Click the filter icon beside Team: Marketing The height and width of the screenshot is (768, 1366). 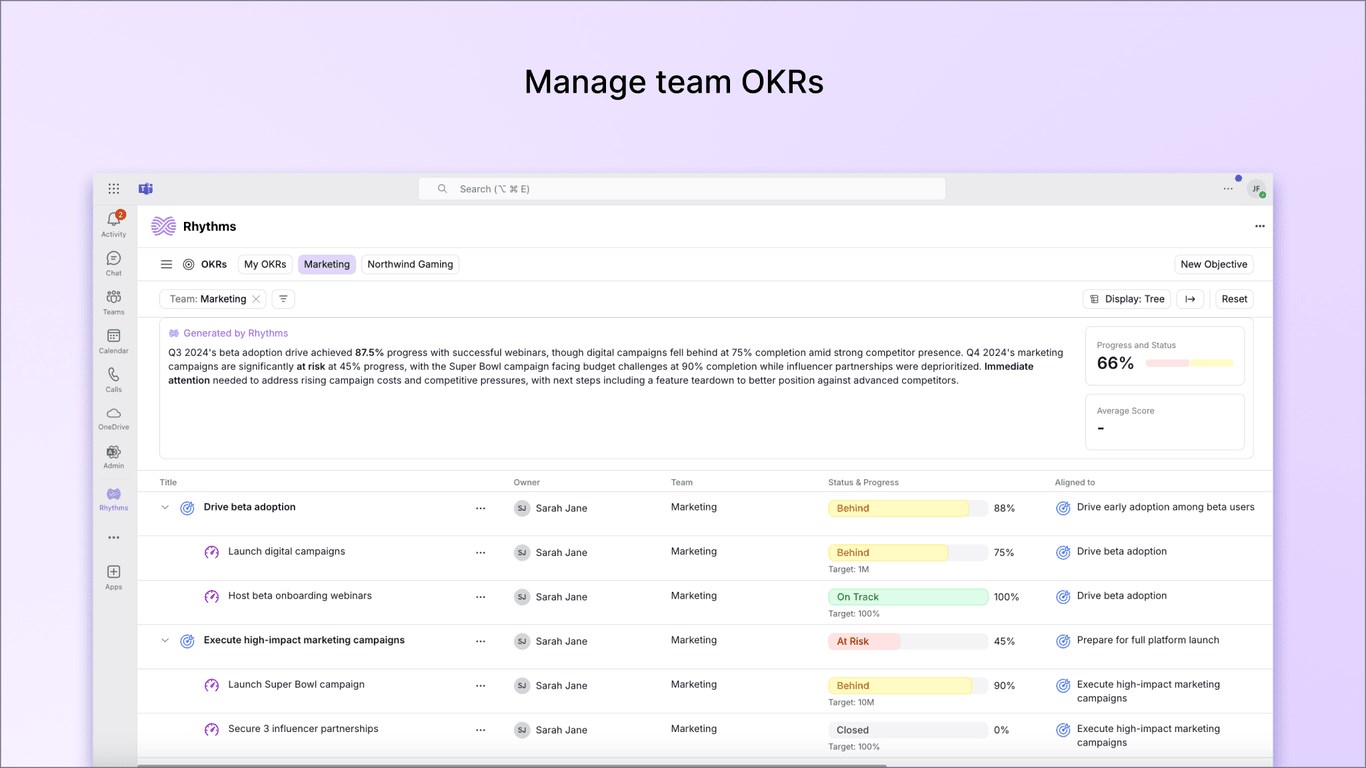click(283, 299)
